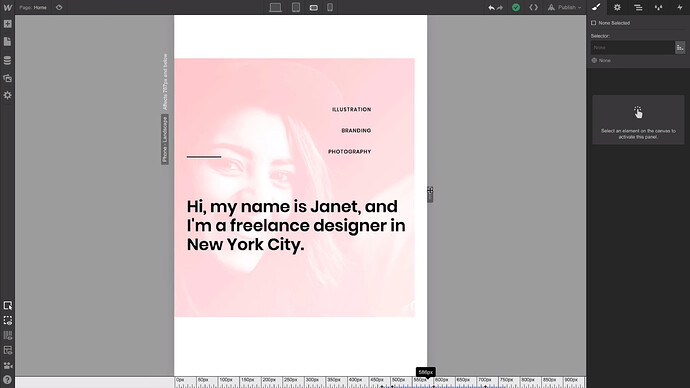The width and height of the screenshot is (690, 388).
Task: Open the Navigator tab
Action: [638, 7]
